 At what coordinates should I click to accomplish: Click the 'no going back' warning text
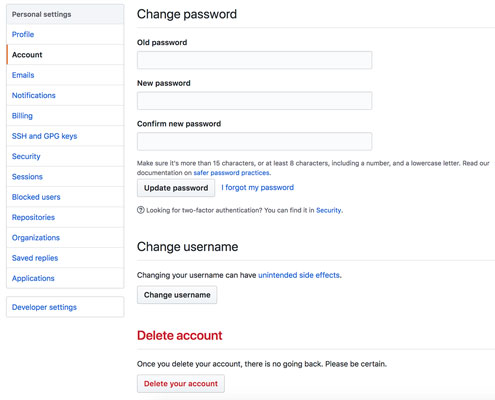pos(262,364)
